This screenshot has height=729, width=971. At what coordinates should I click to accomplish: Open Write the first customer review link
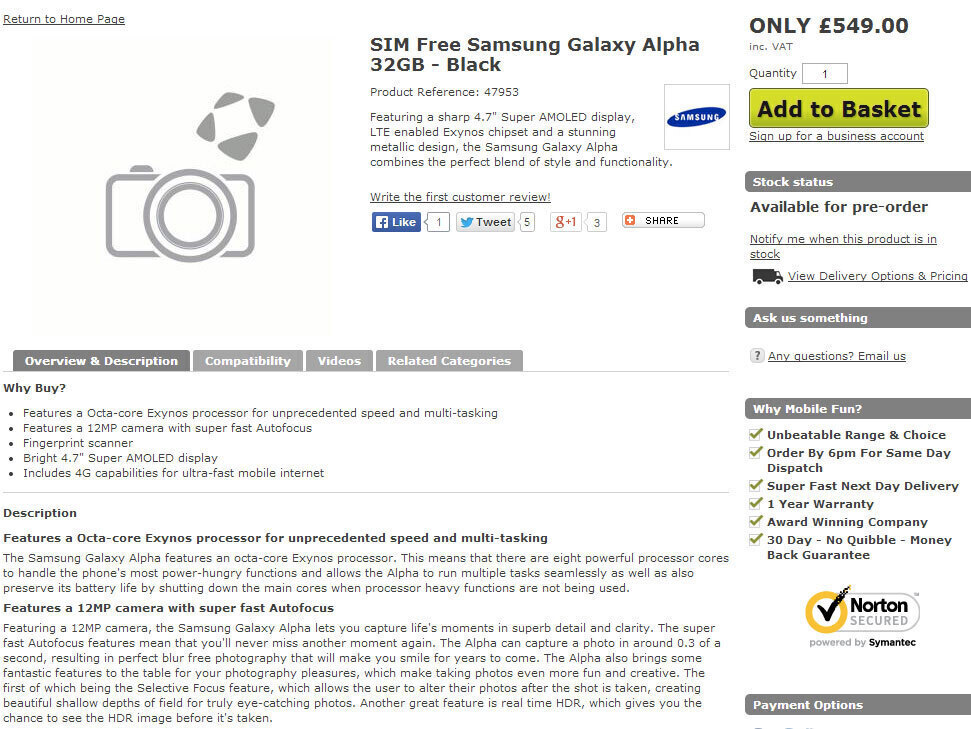coord(460,197)
